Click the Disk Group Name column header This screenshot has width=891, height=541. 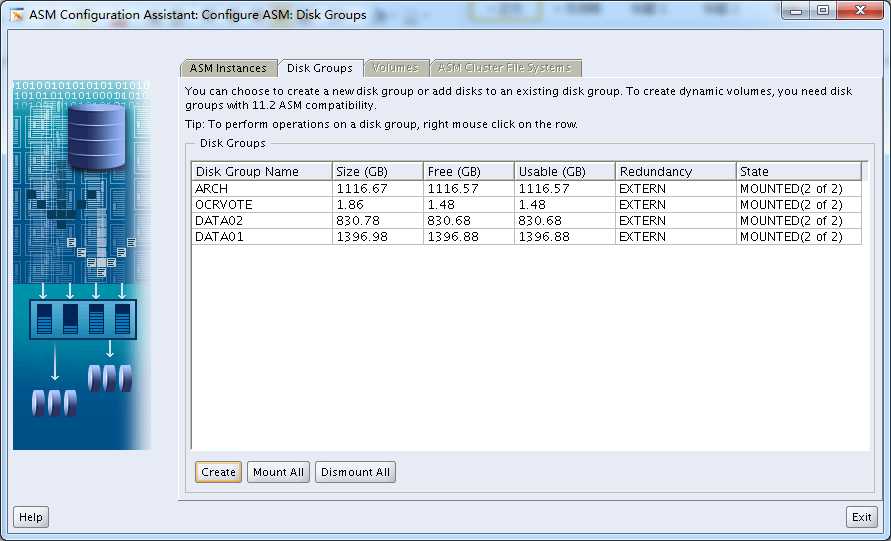(x=262, y=172)
